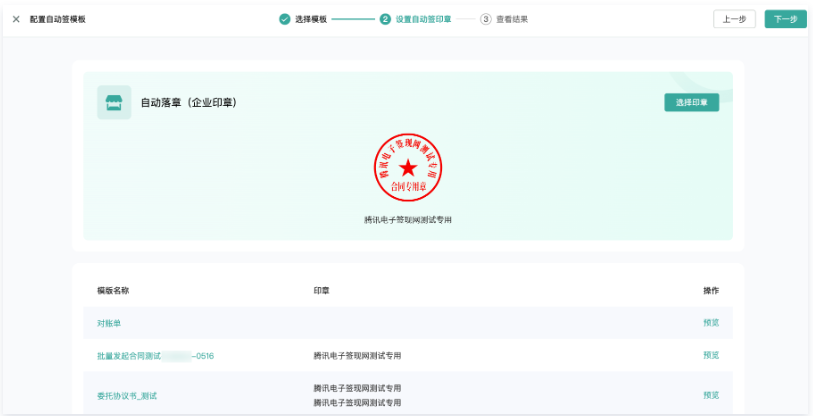Preview the 对账单 template
The height and width of the screenshot is (416, 813).
711,323
